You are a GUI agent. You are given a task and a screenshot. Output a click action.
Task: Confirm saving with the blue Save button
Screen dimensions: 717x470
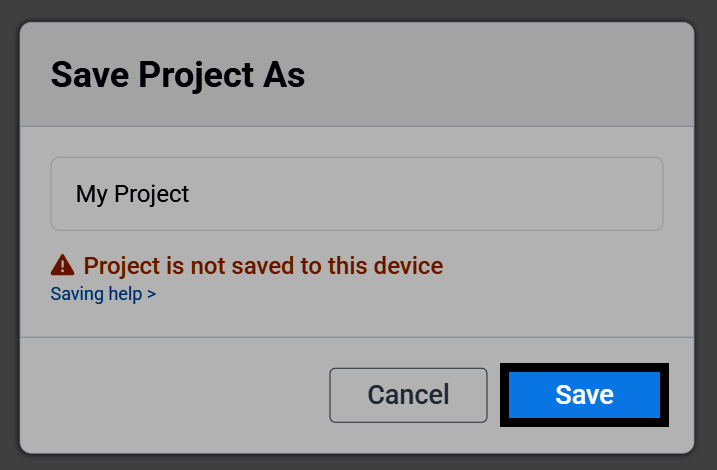click(x=584, y=395)
